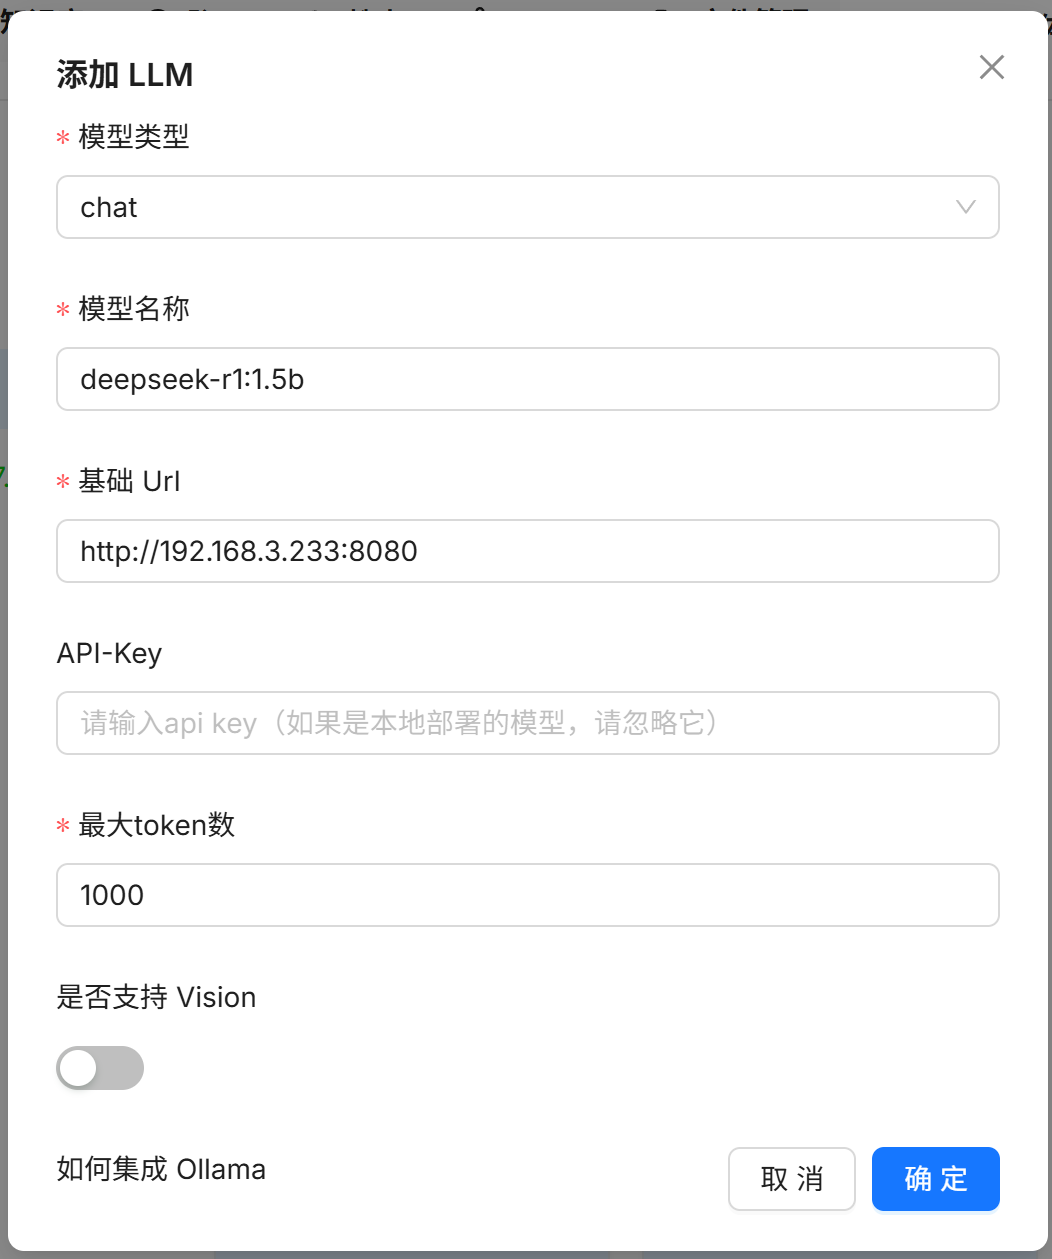The width and height of the screenshot is (1052, 1259).
Task: Click the 模型名称 field label
Action: 134,309
